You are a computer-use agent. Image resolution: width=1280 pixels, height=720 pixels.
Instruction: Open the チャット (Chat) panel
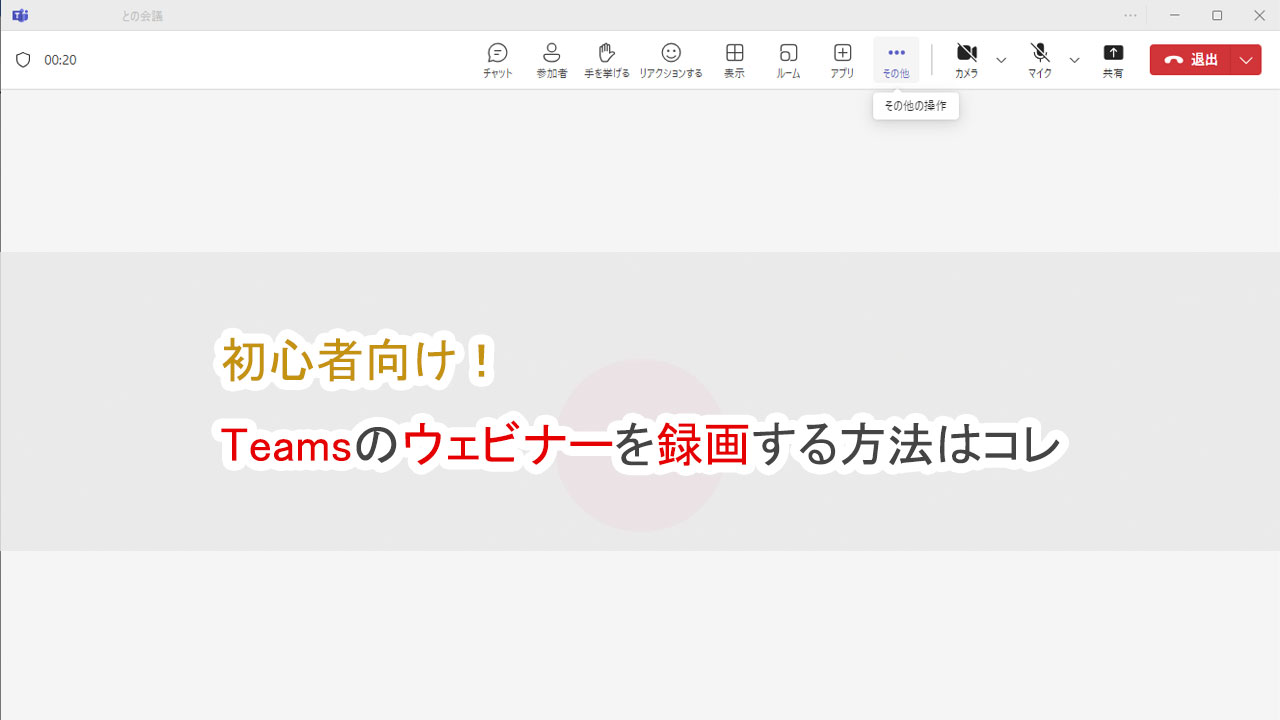click(497, 59)
